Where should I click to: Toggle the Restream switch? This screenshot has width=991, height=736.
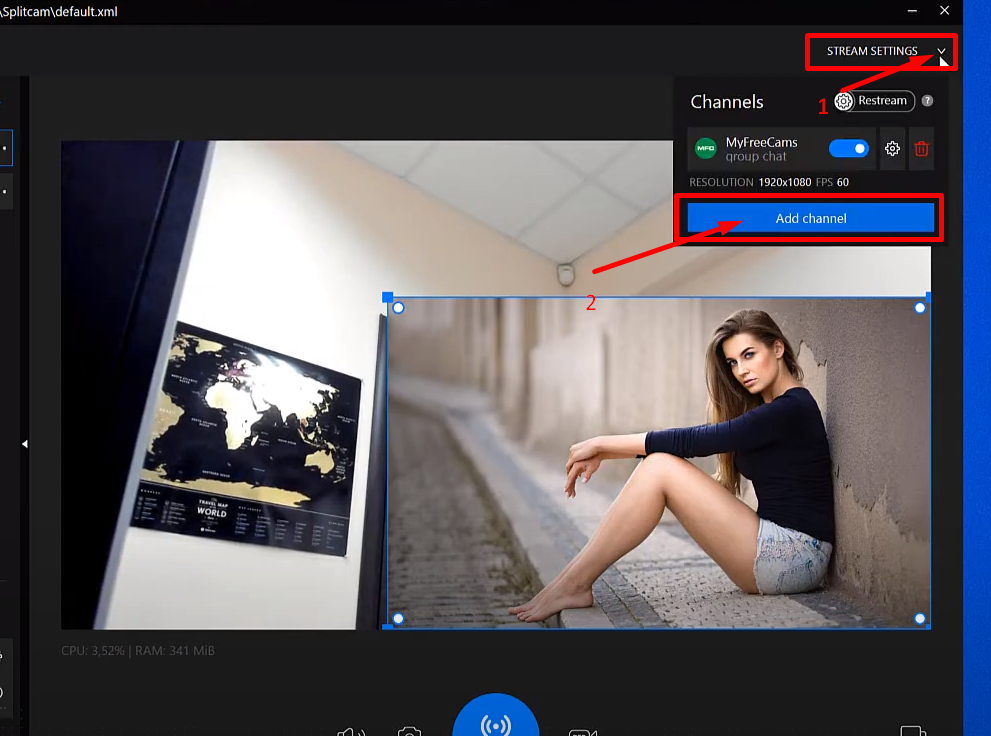click(x=874, y=101)
